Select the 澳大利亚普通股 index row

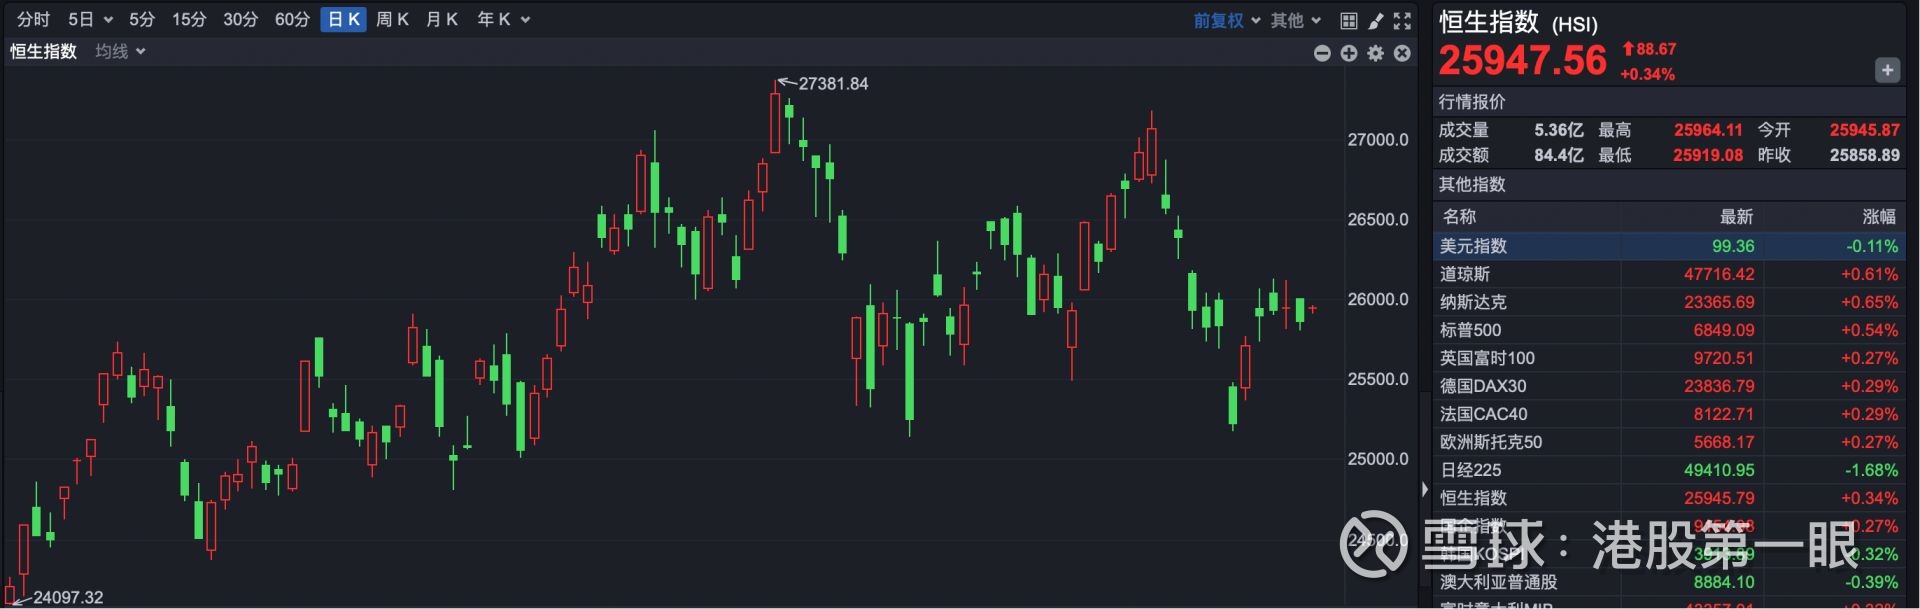click(x=1668, y=582)
